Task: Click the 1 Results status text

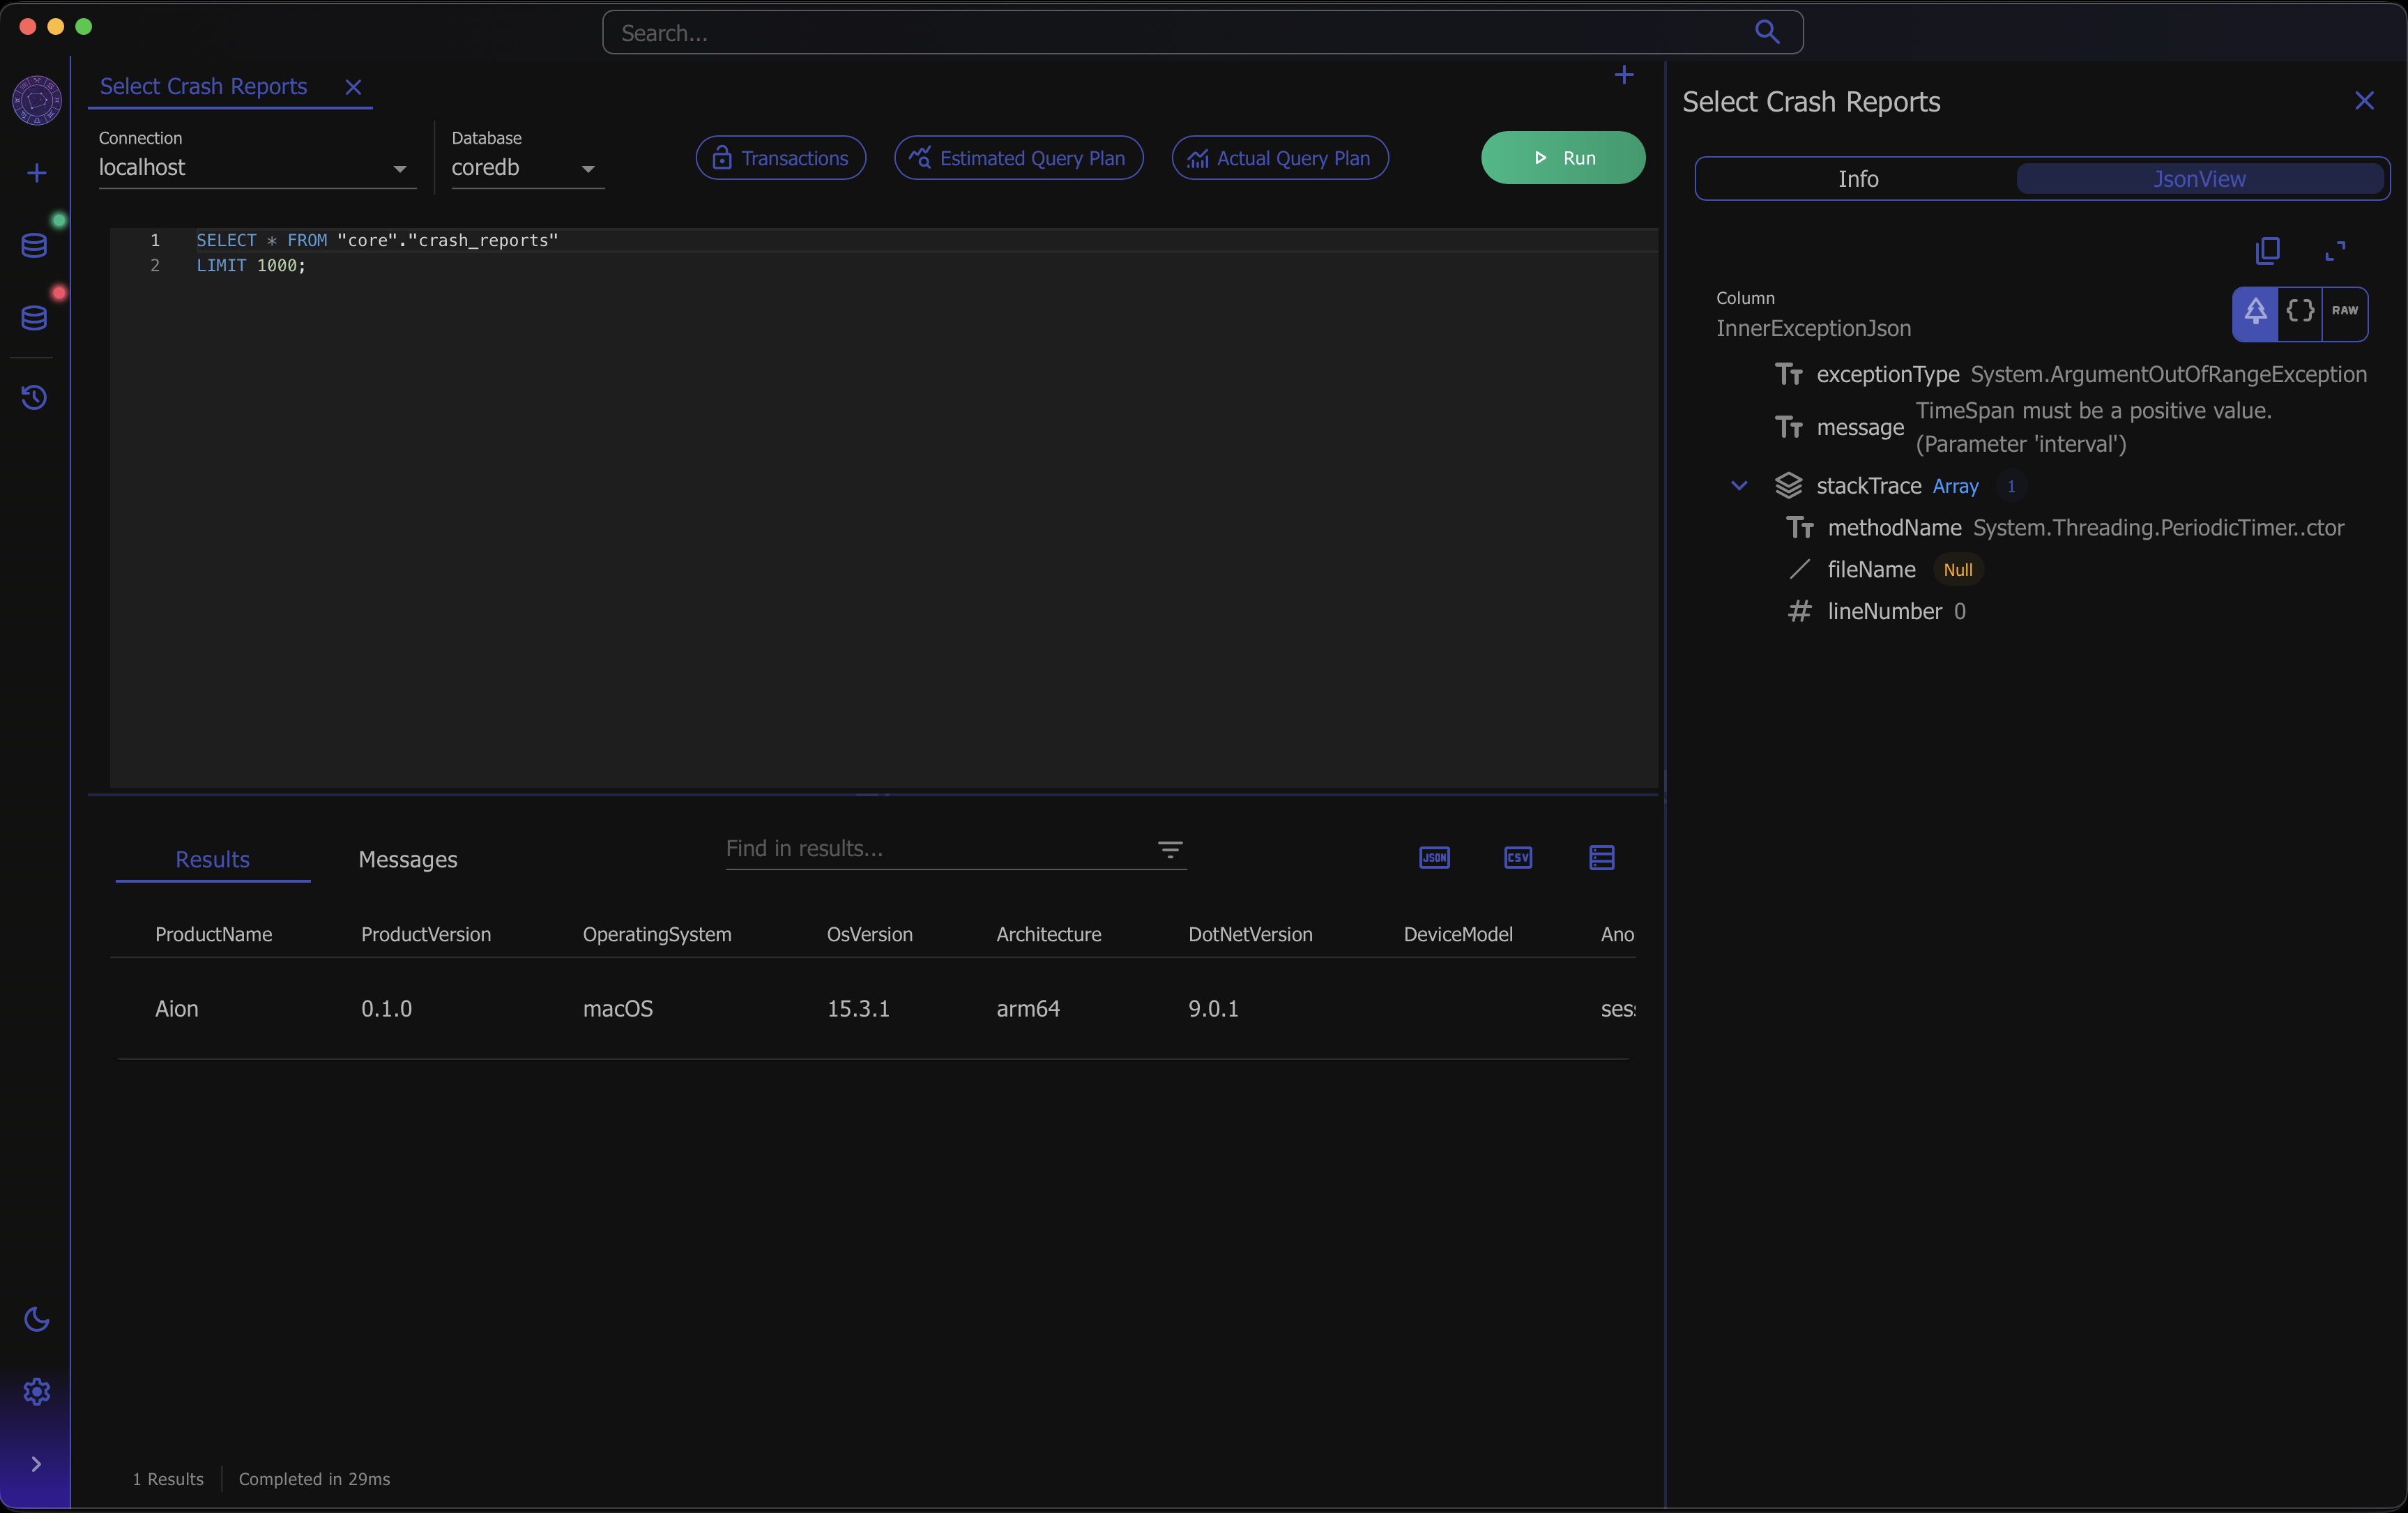Action: (168, 1479)
